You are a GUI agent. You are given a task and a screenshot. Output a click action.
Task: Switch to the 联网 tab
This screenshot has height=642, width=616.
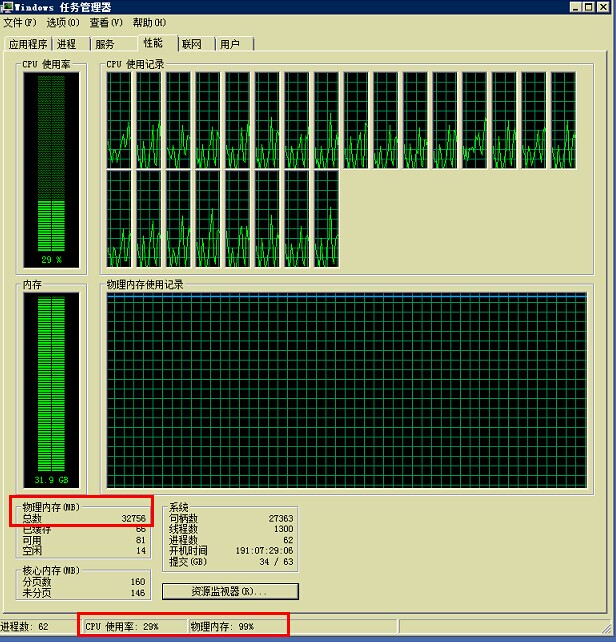[192, 44]
